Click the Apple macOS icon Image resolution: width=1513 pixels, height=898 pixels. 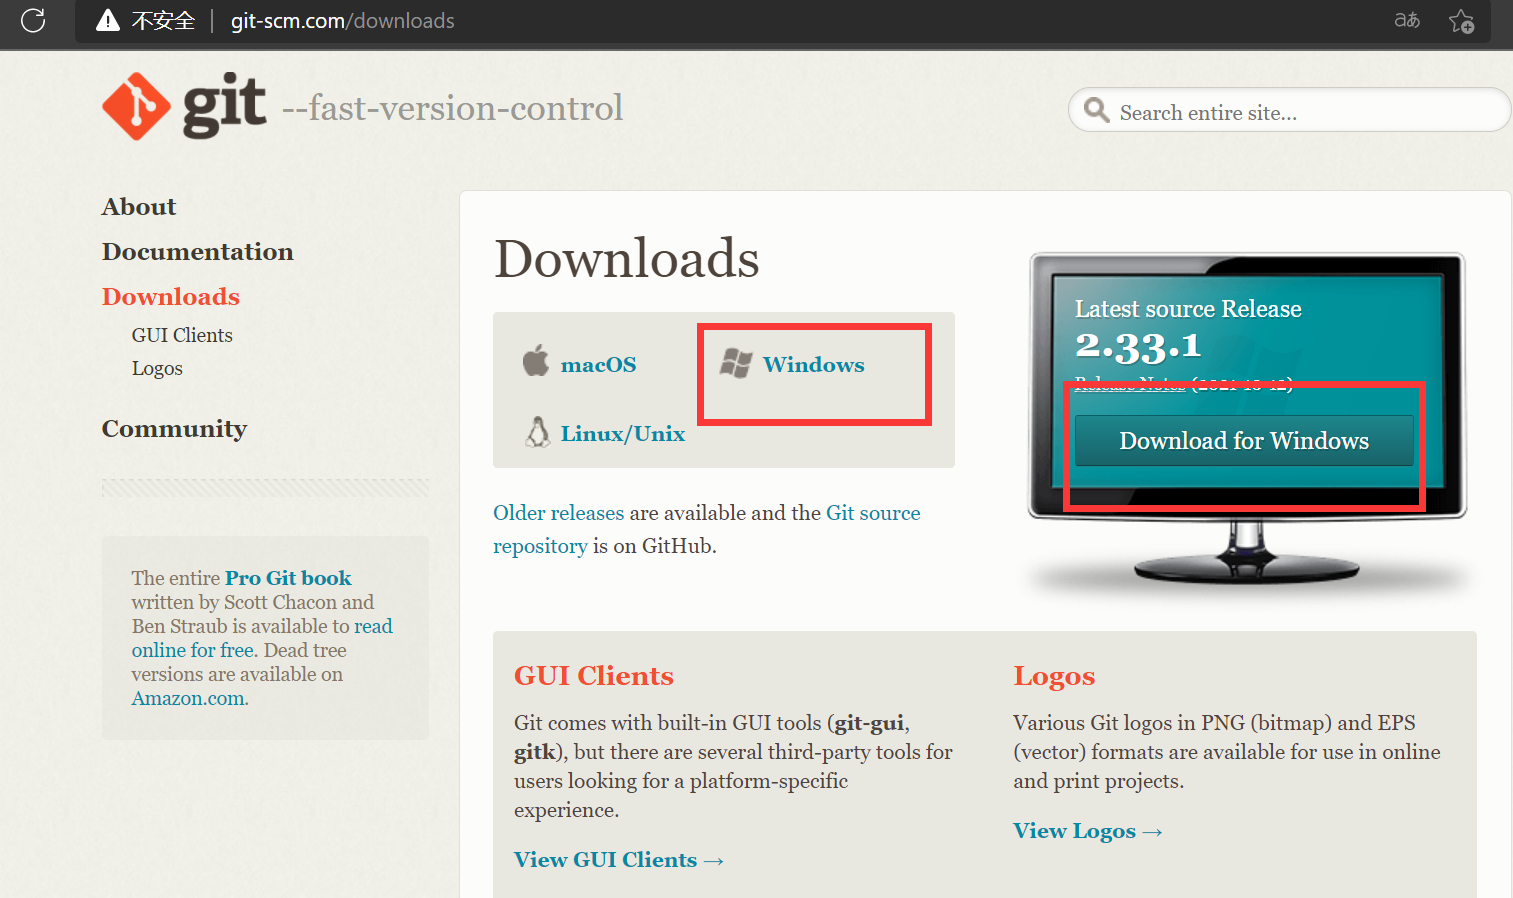click(x=536, y=361)
